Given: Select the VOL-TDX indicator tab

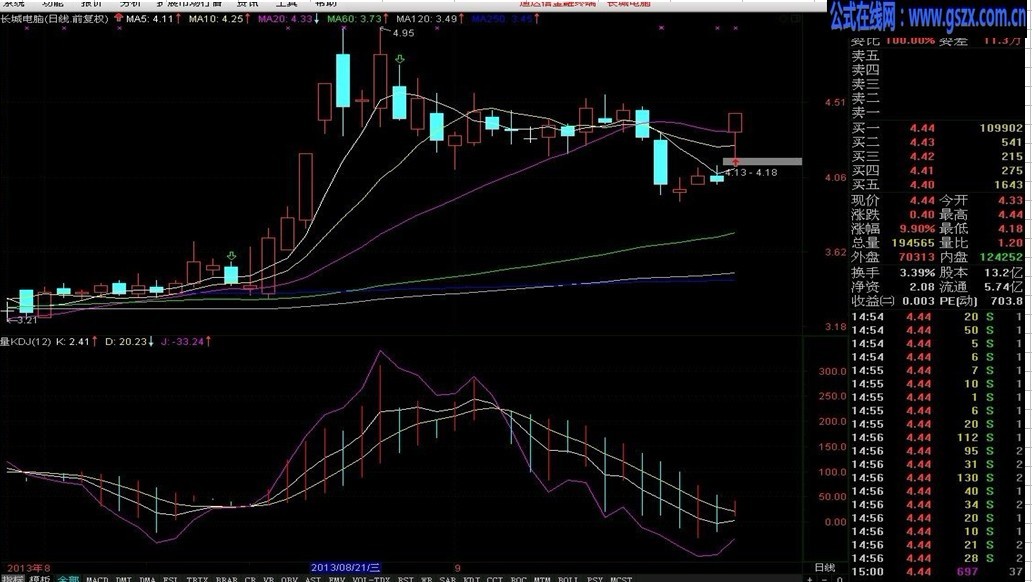Looking at the screenshot, I should point(372,579).
